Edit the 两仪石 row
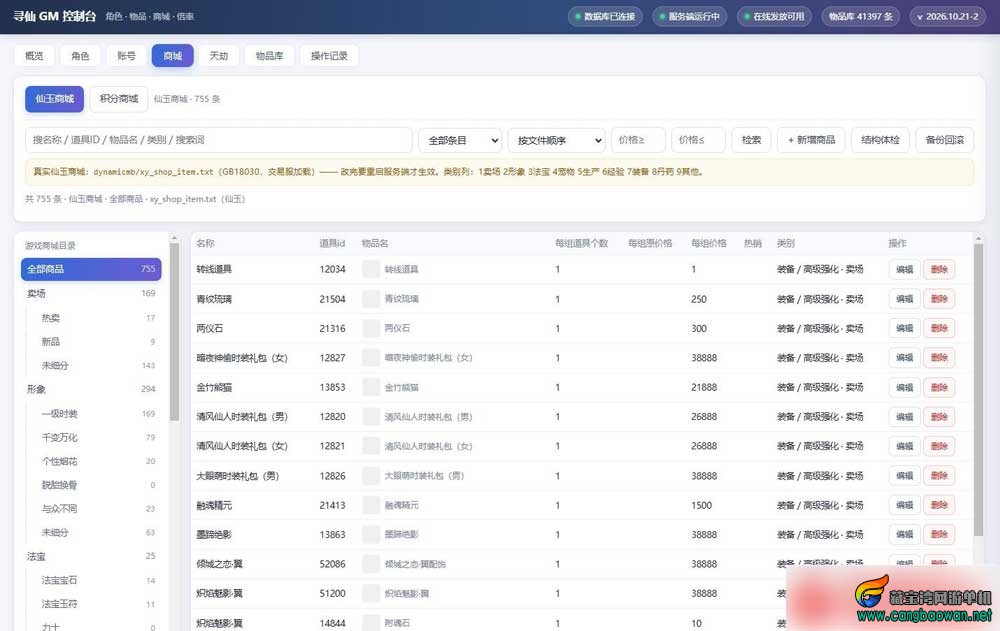 904,328
